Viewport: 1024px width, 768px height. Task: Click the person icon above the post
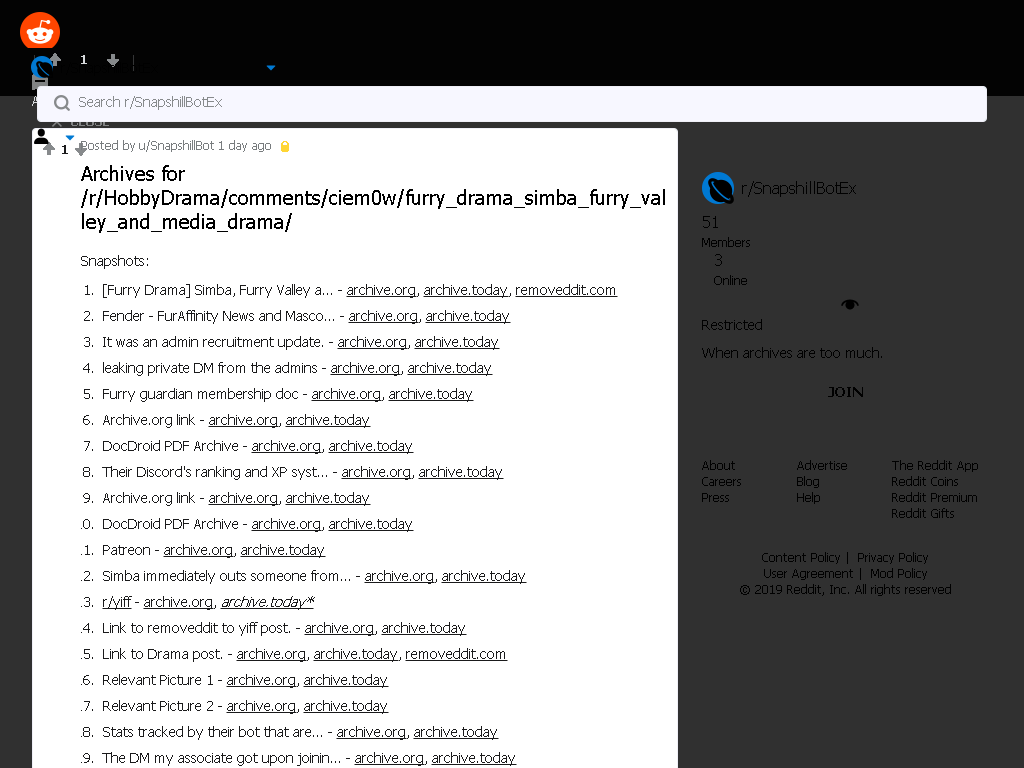tap(41, 136)
